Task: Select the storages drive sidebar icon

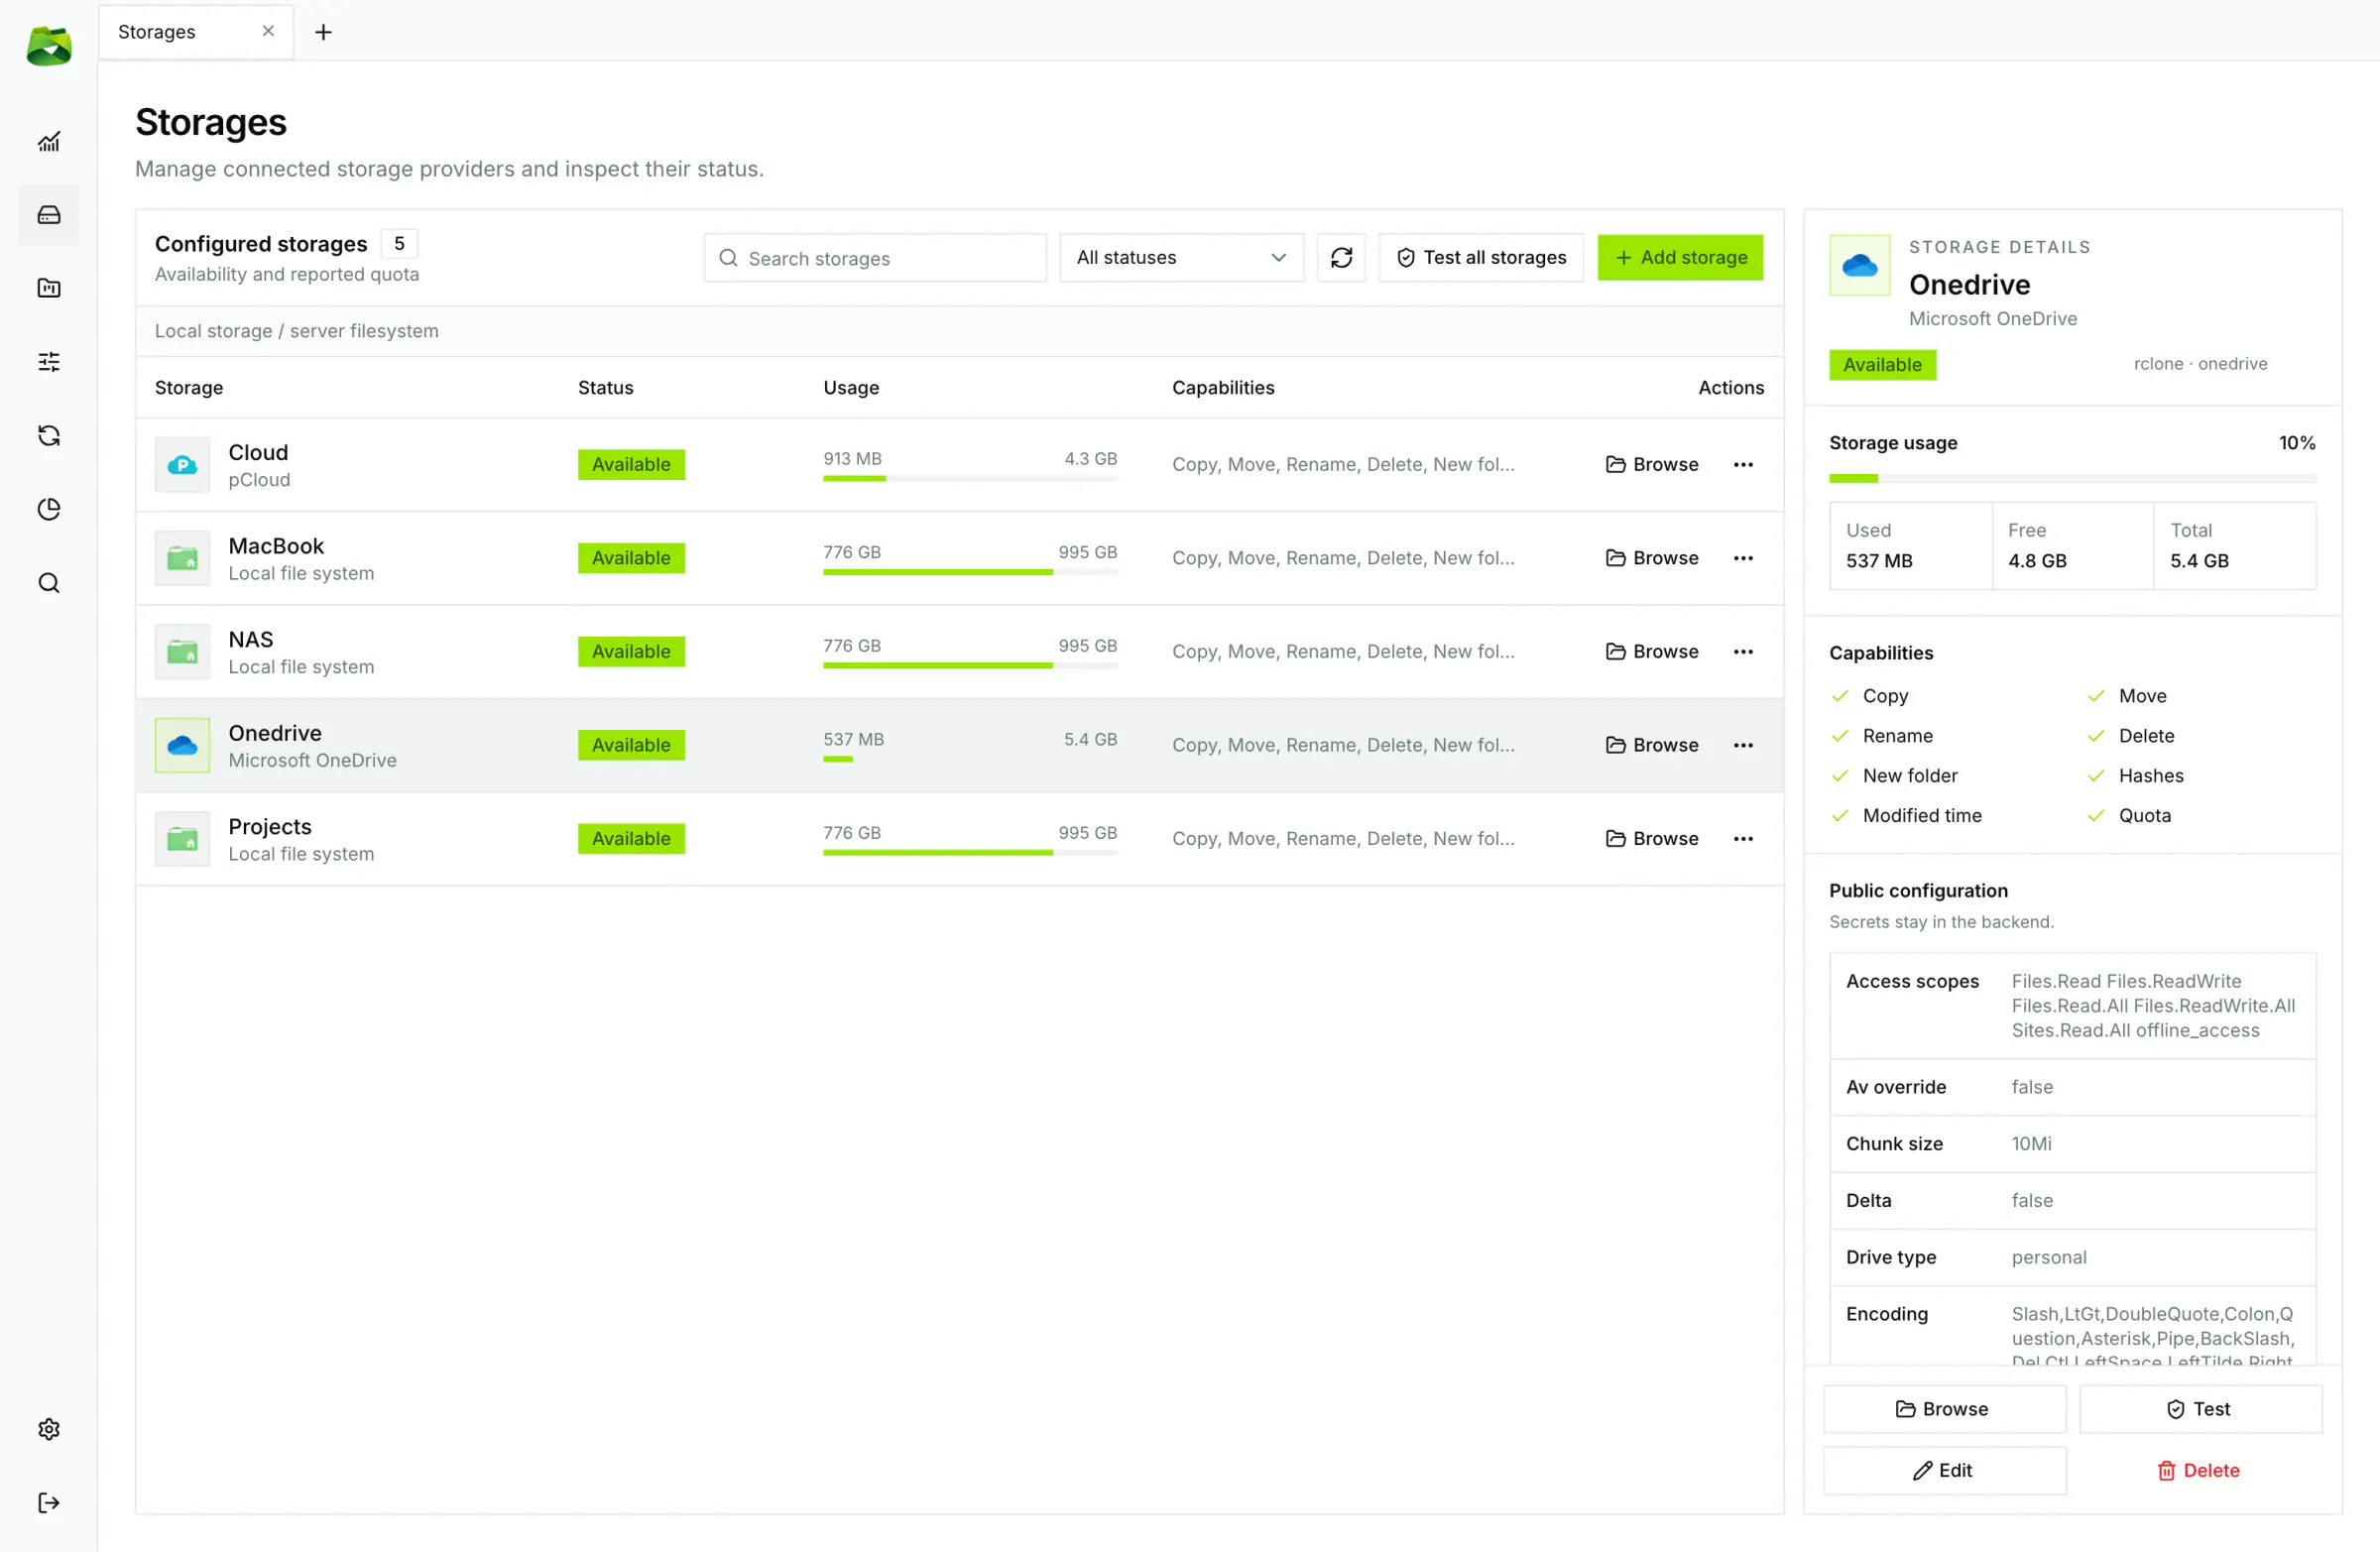Action: 48,215
